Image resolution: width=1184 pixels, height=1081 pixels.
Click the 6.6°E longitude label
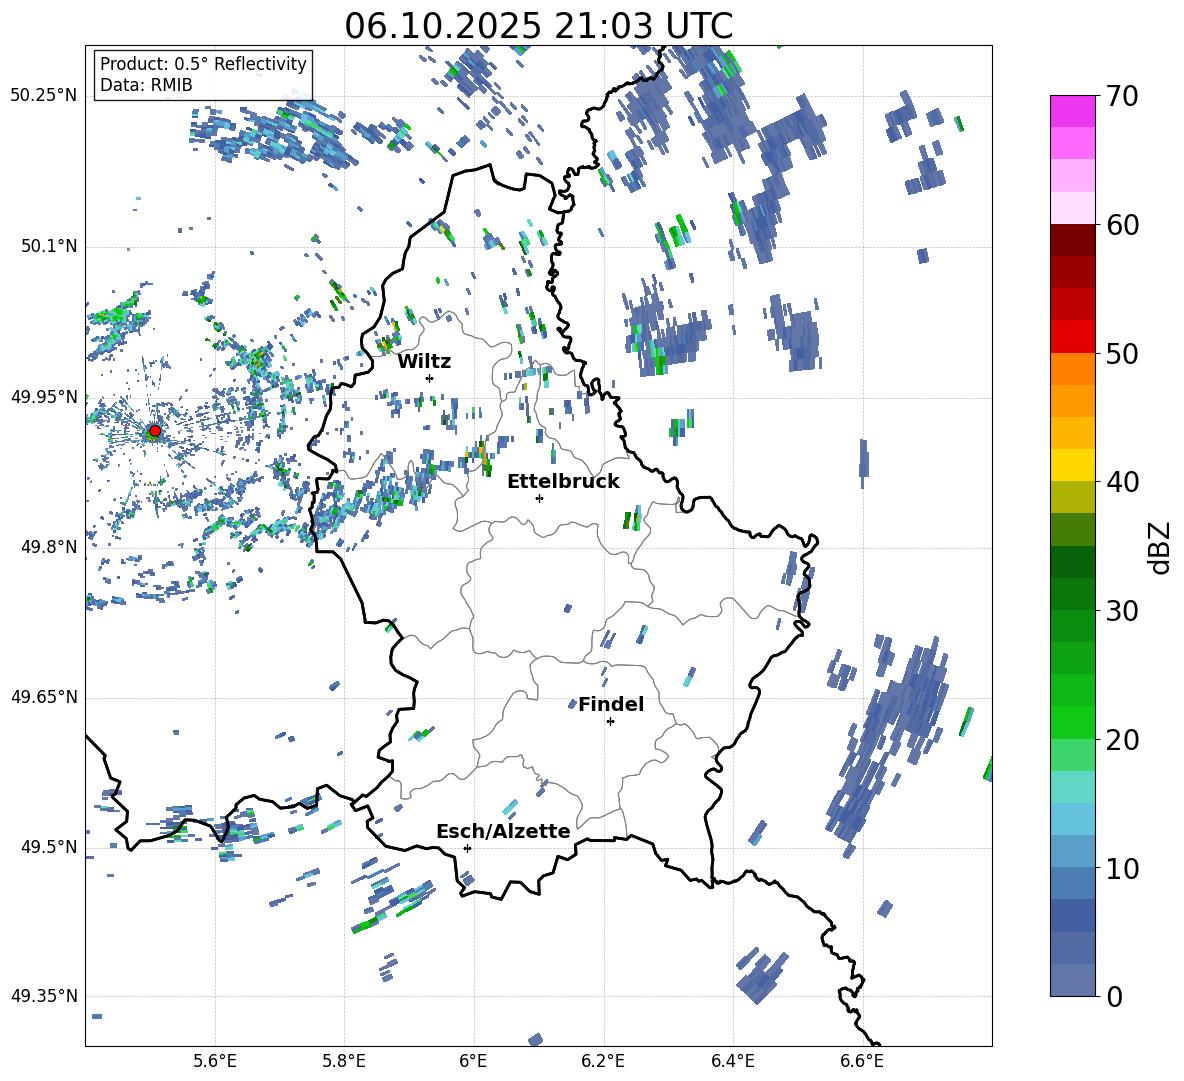[862, 1061]
